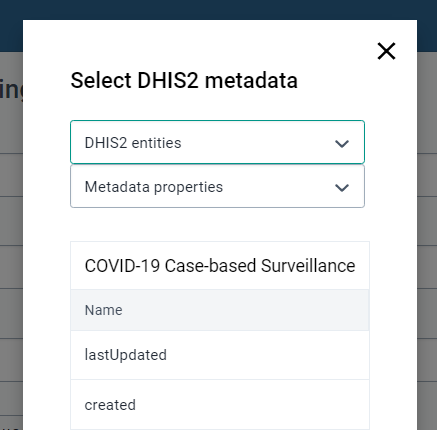Click the COVID-19 Case-based Surveillance title
This screenshot has height=430, width=437.
(x=220, y=266)
